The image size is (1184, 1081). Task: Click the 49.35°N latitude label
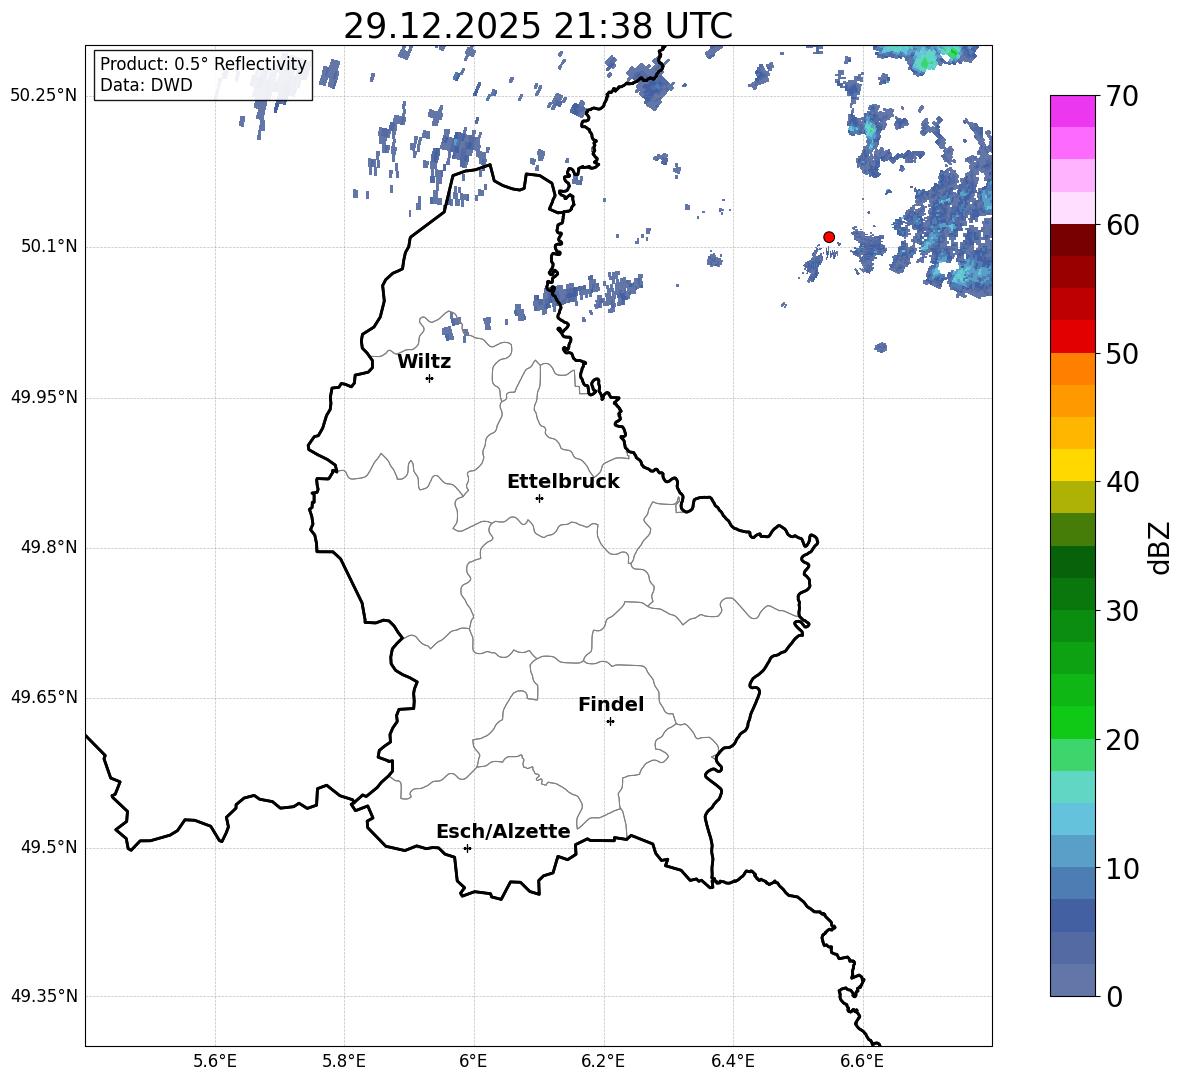coord(44,996)
